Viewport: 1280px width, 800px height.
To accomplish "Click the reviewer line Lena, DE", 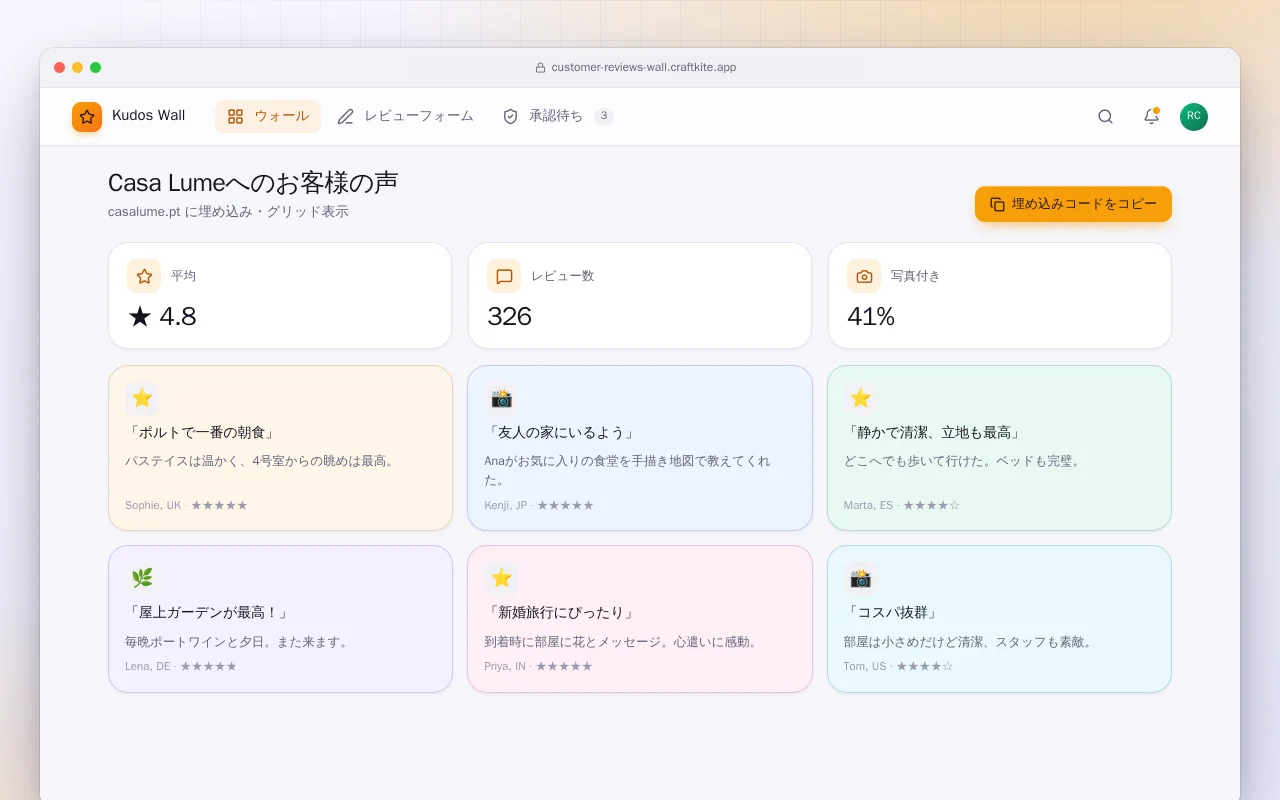I will [181, 666].
